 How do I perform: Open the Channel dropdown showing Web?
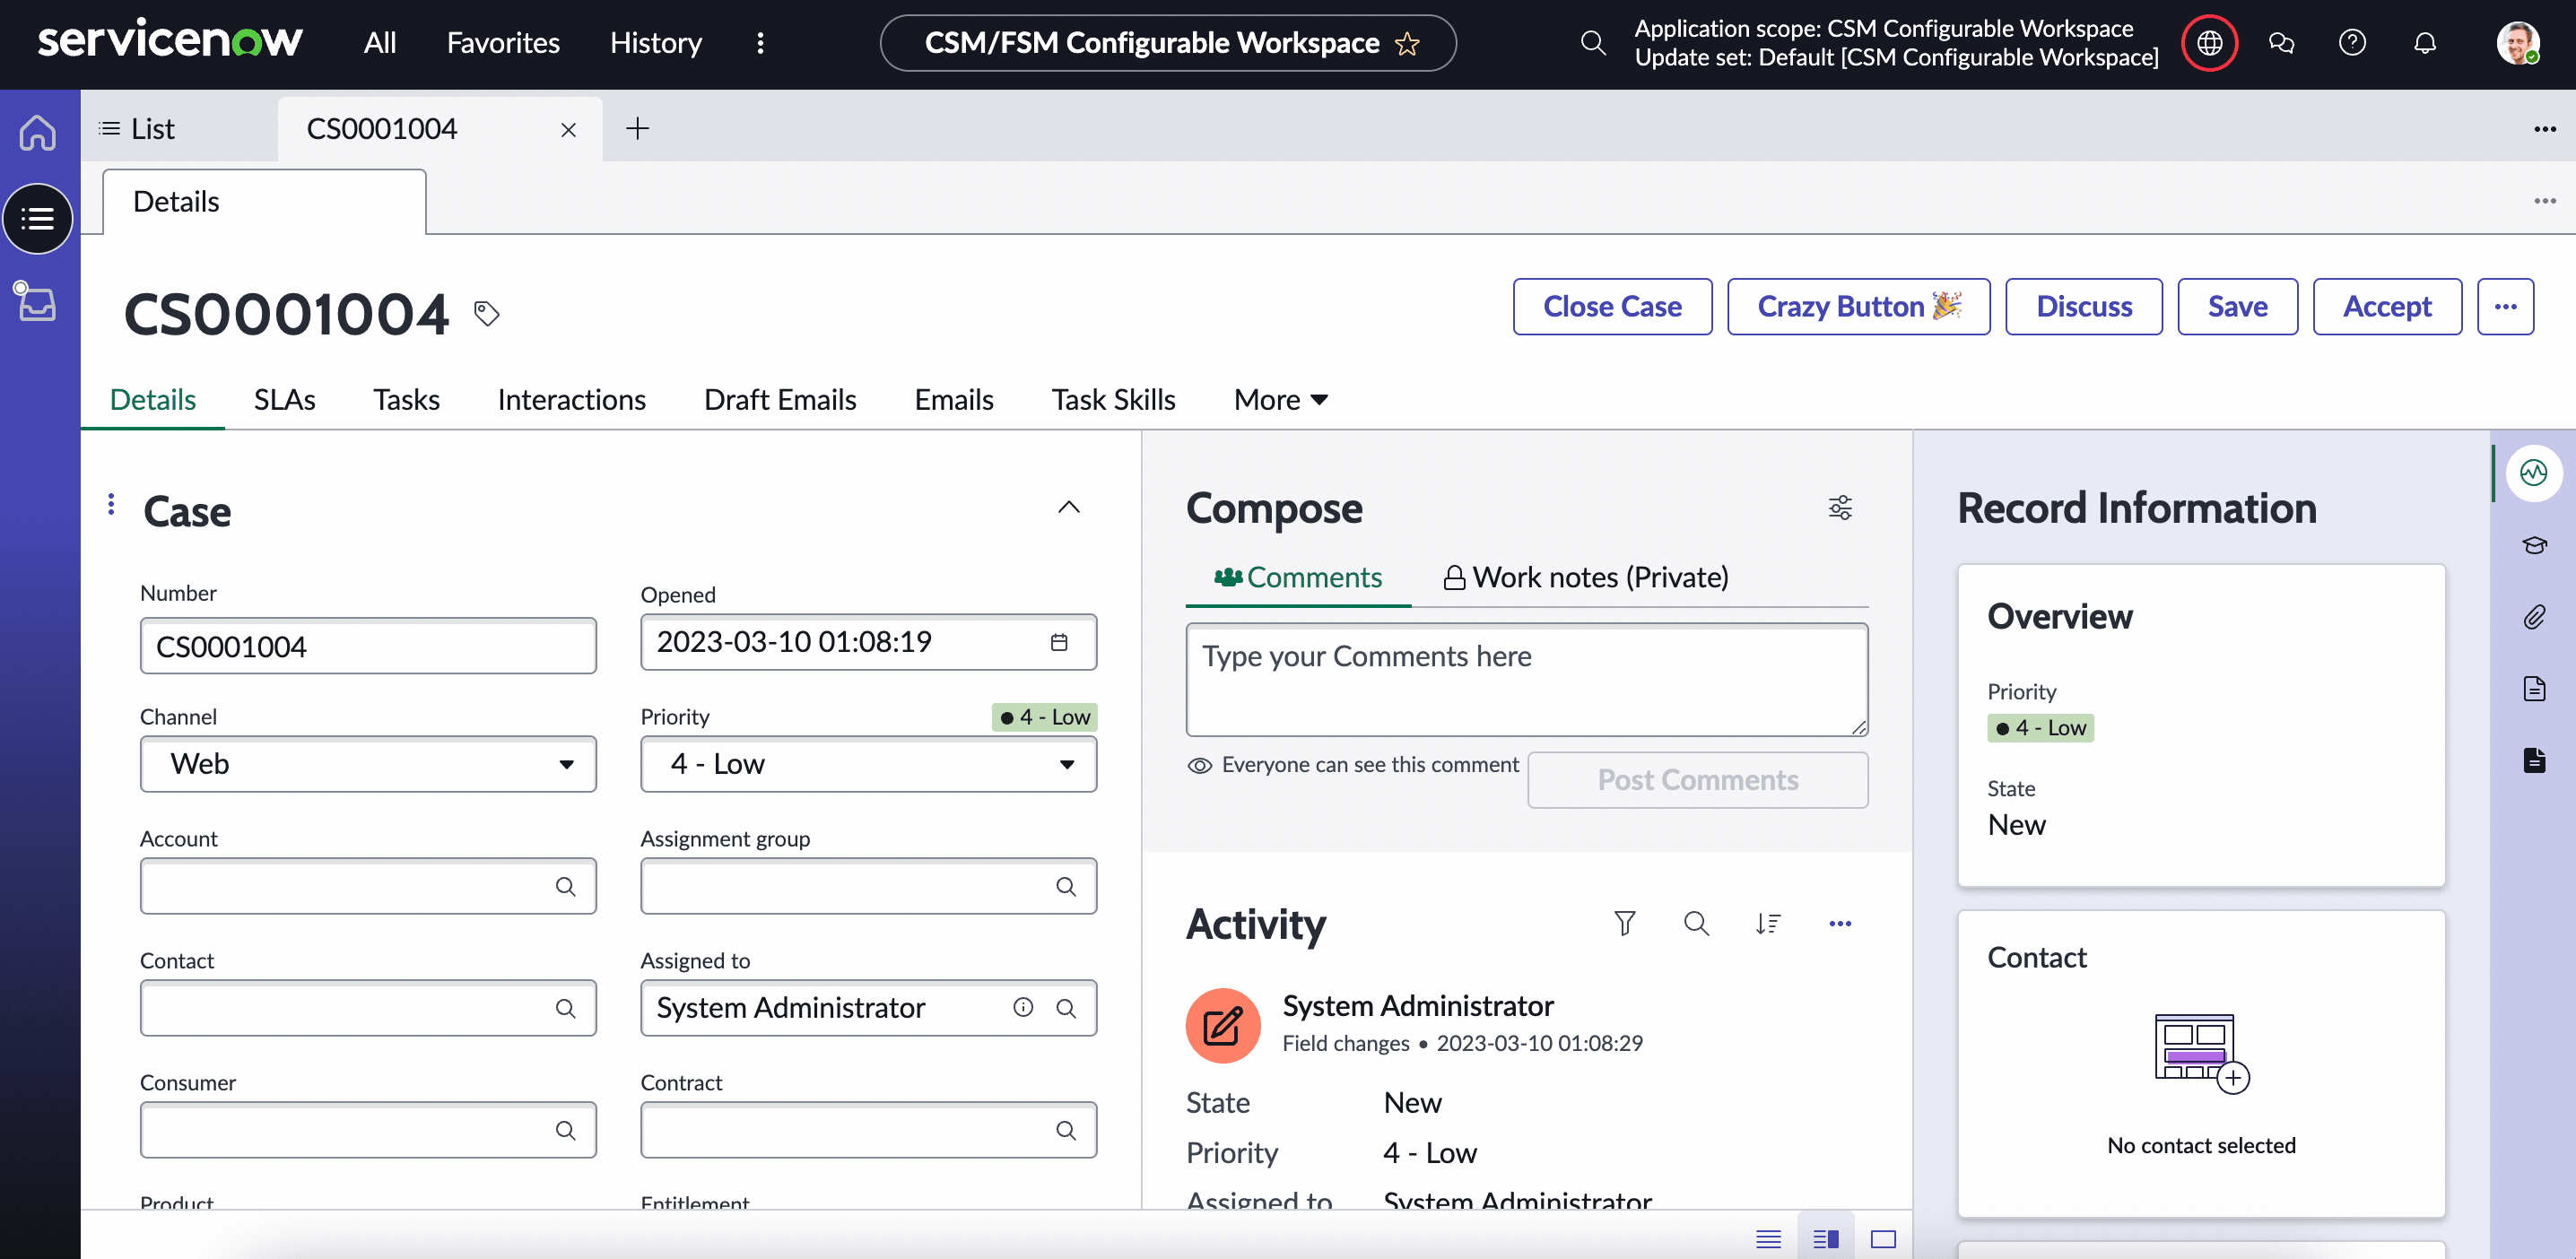pos(368,764)
